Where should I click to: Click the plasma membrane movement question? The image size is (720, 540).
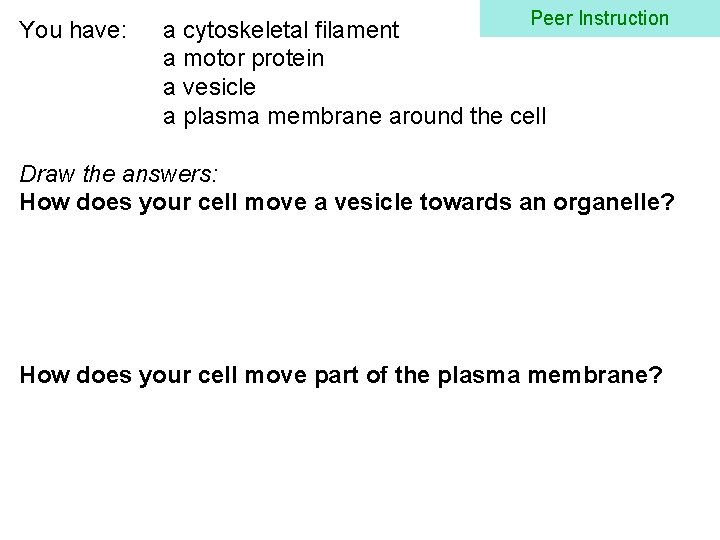(x=341, y=376)
